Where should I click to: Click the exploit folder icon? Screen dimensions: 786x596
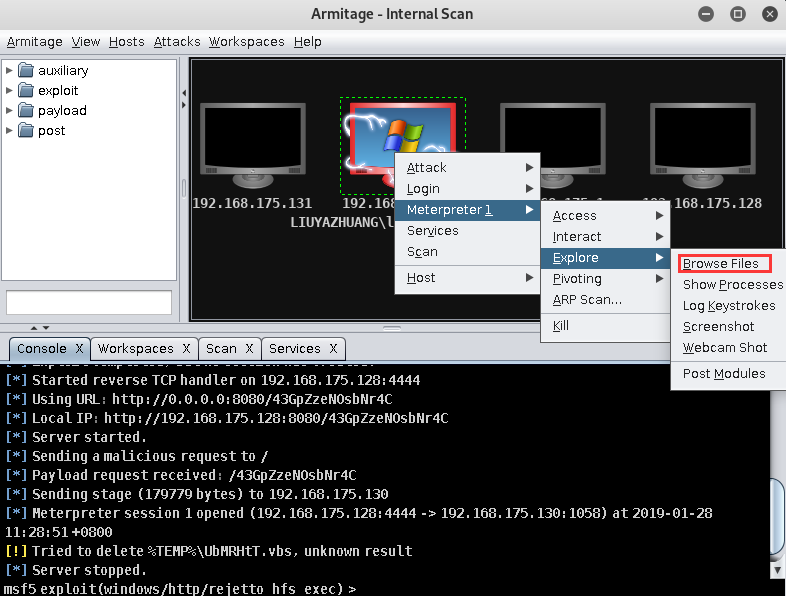tap(26, 90)
